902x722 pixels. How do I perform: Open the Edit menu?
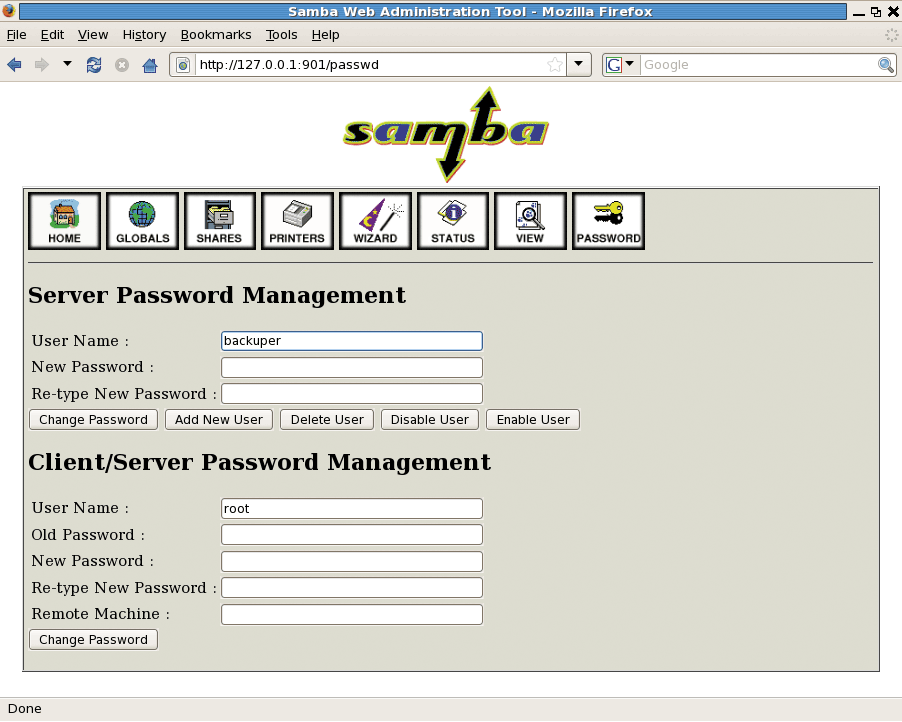(52, 35)
